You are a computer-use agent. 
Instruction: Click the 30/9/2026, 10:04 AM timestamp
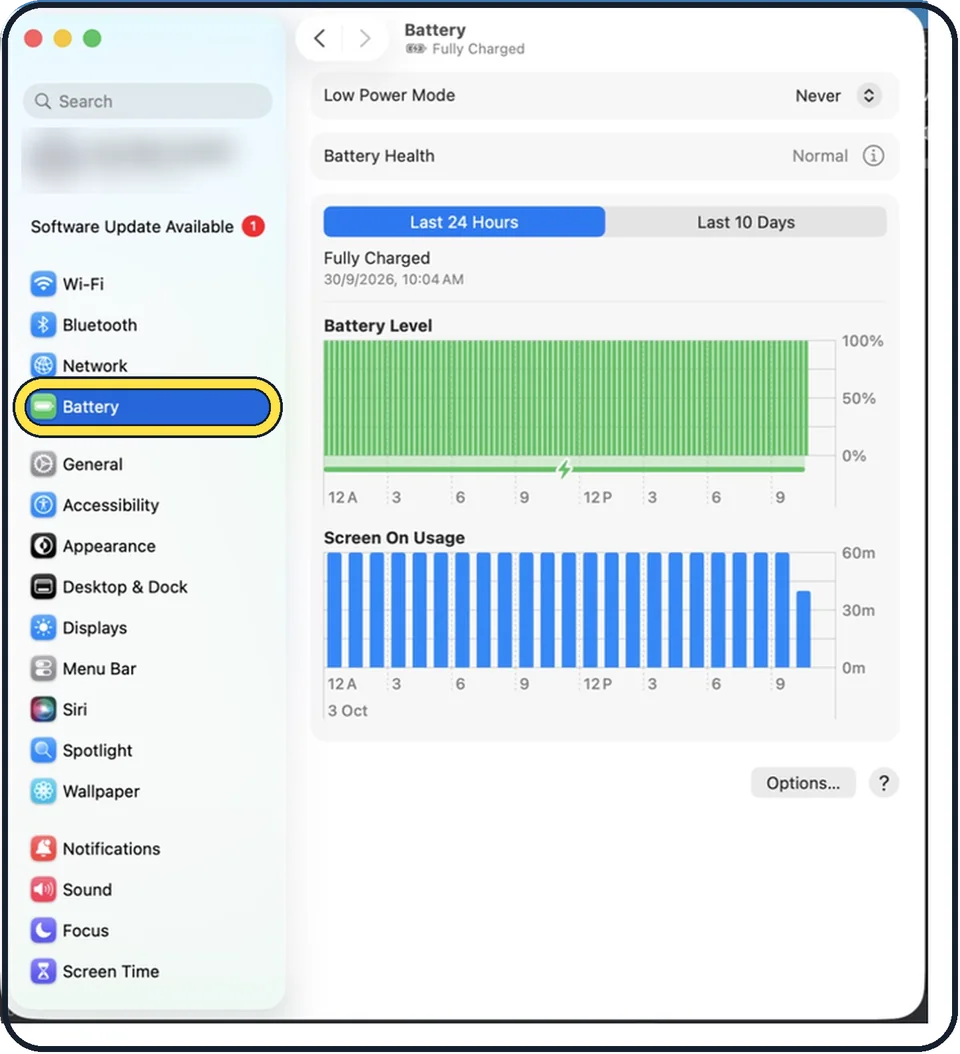click(394, 280)
